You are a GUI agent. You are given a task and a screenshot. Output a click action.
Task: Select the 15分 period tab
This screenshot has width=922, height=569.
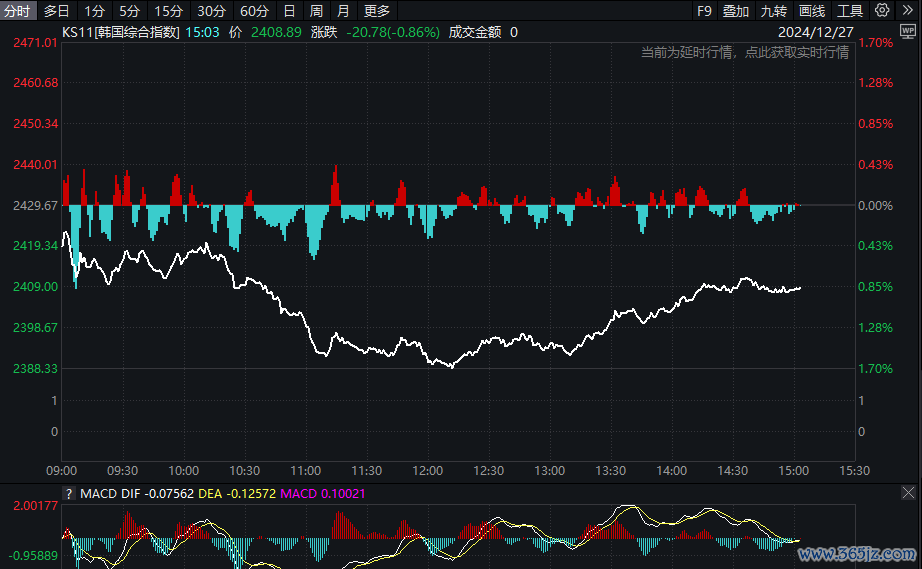tap(168, 11)
